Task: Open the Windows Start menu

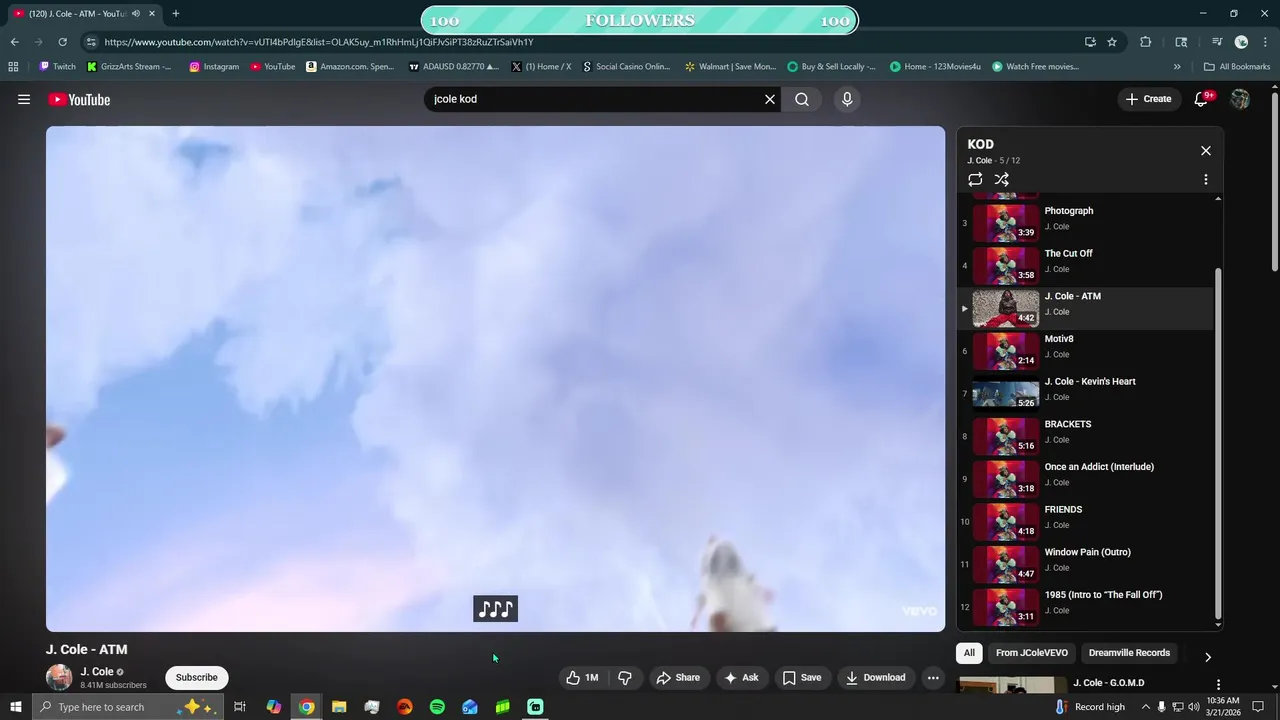Action: click(x=15, y=707)
